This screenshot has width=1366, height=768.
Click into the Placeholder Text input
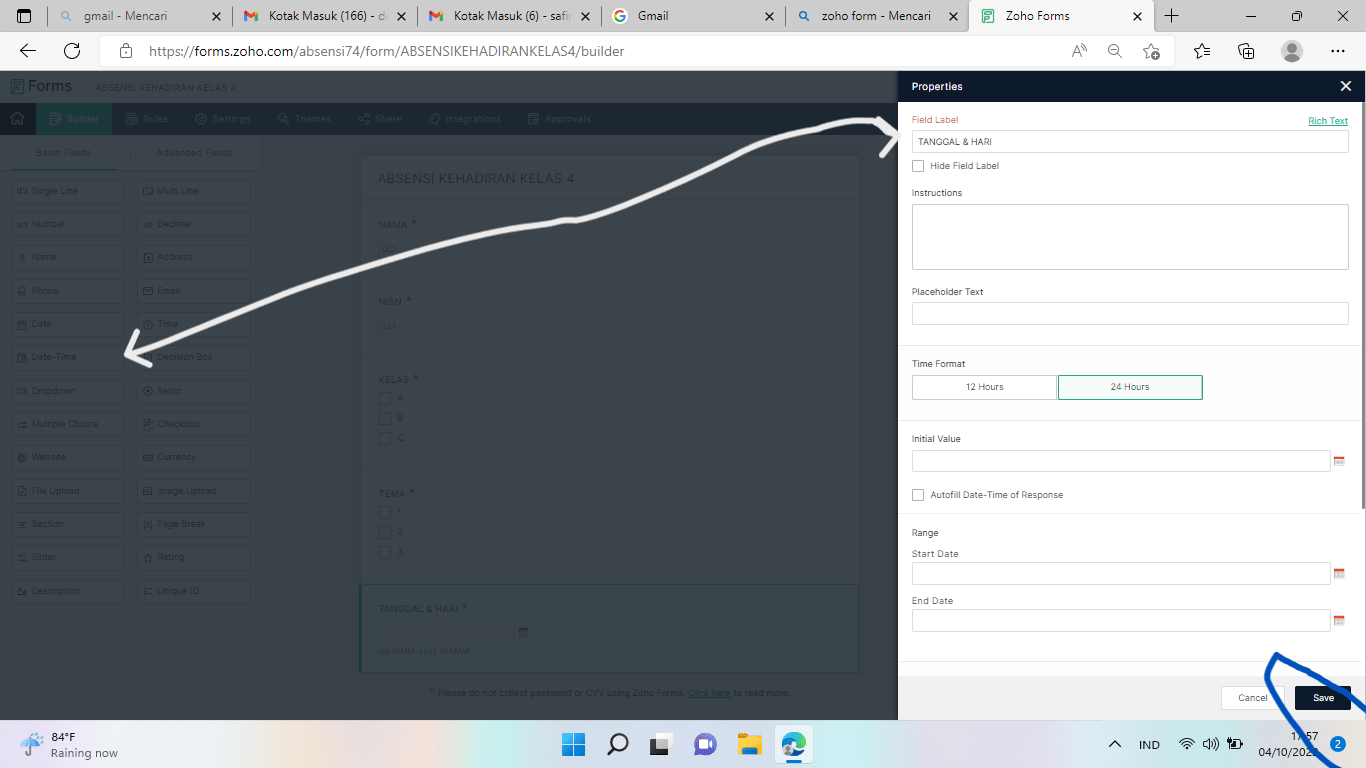1130,314
